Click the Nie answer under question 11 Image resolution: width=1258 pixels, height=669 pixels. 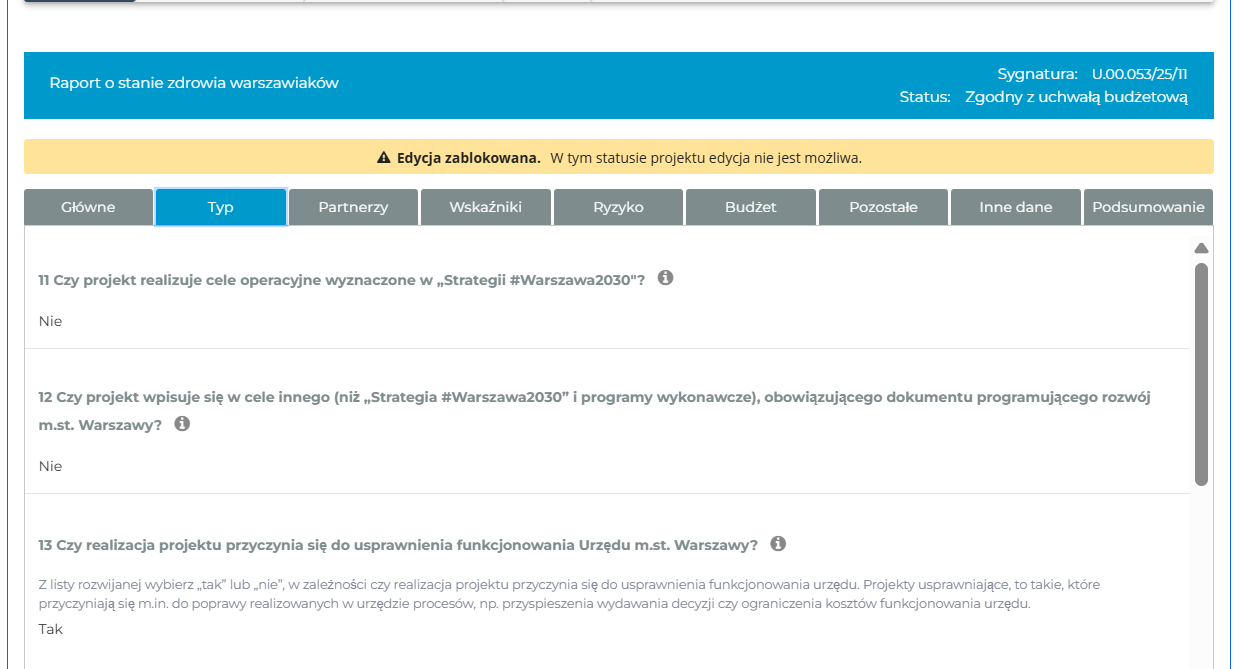coord(51,321)
